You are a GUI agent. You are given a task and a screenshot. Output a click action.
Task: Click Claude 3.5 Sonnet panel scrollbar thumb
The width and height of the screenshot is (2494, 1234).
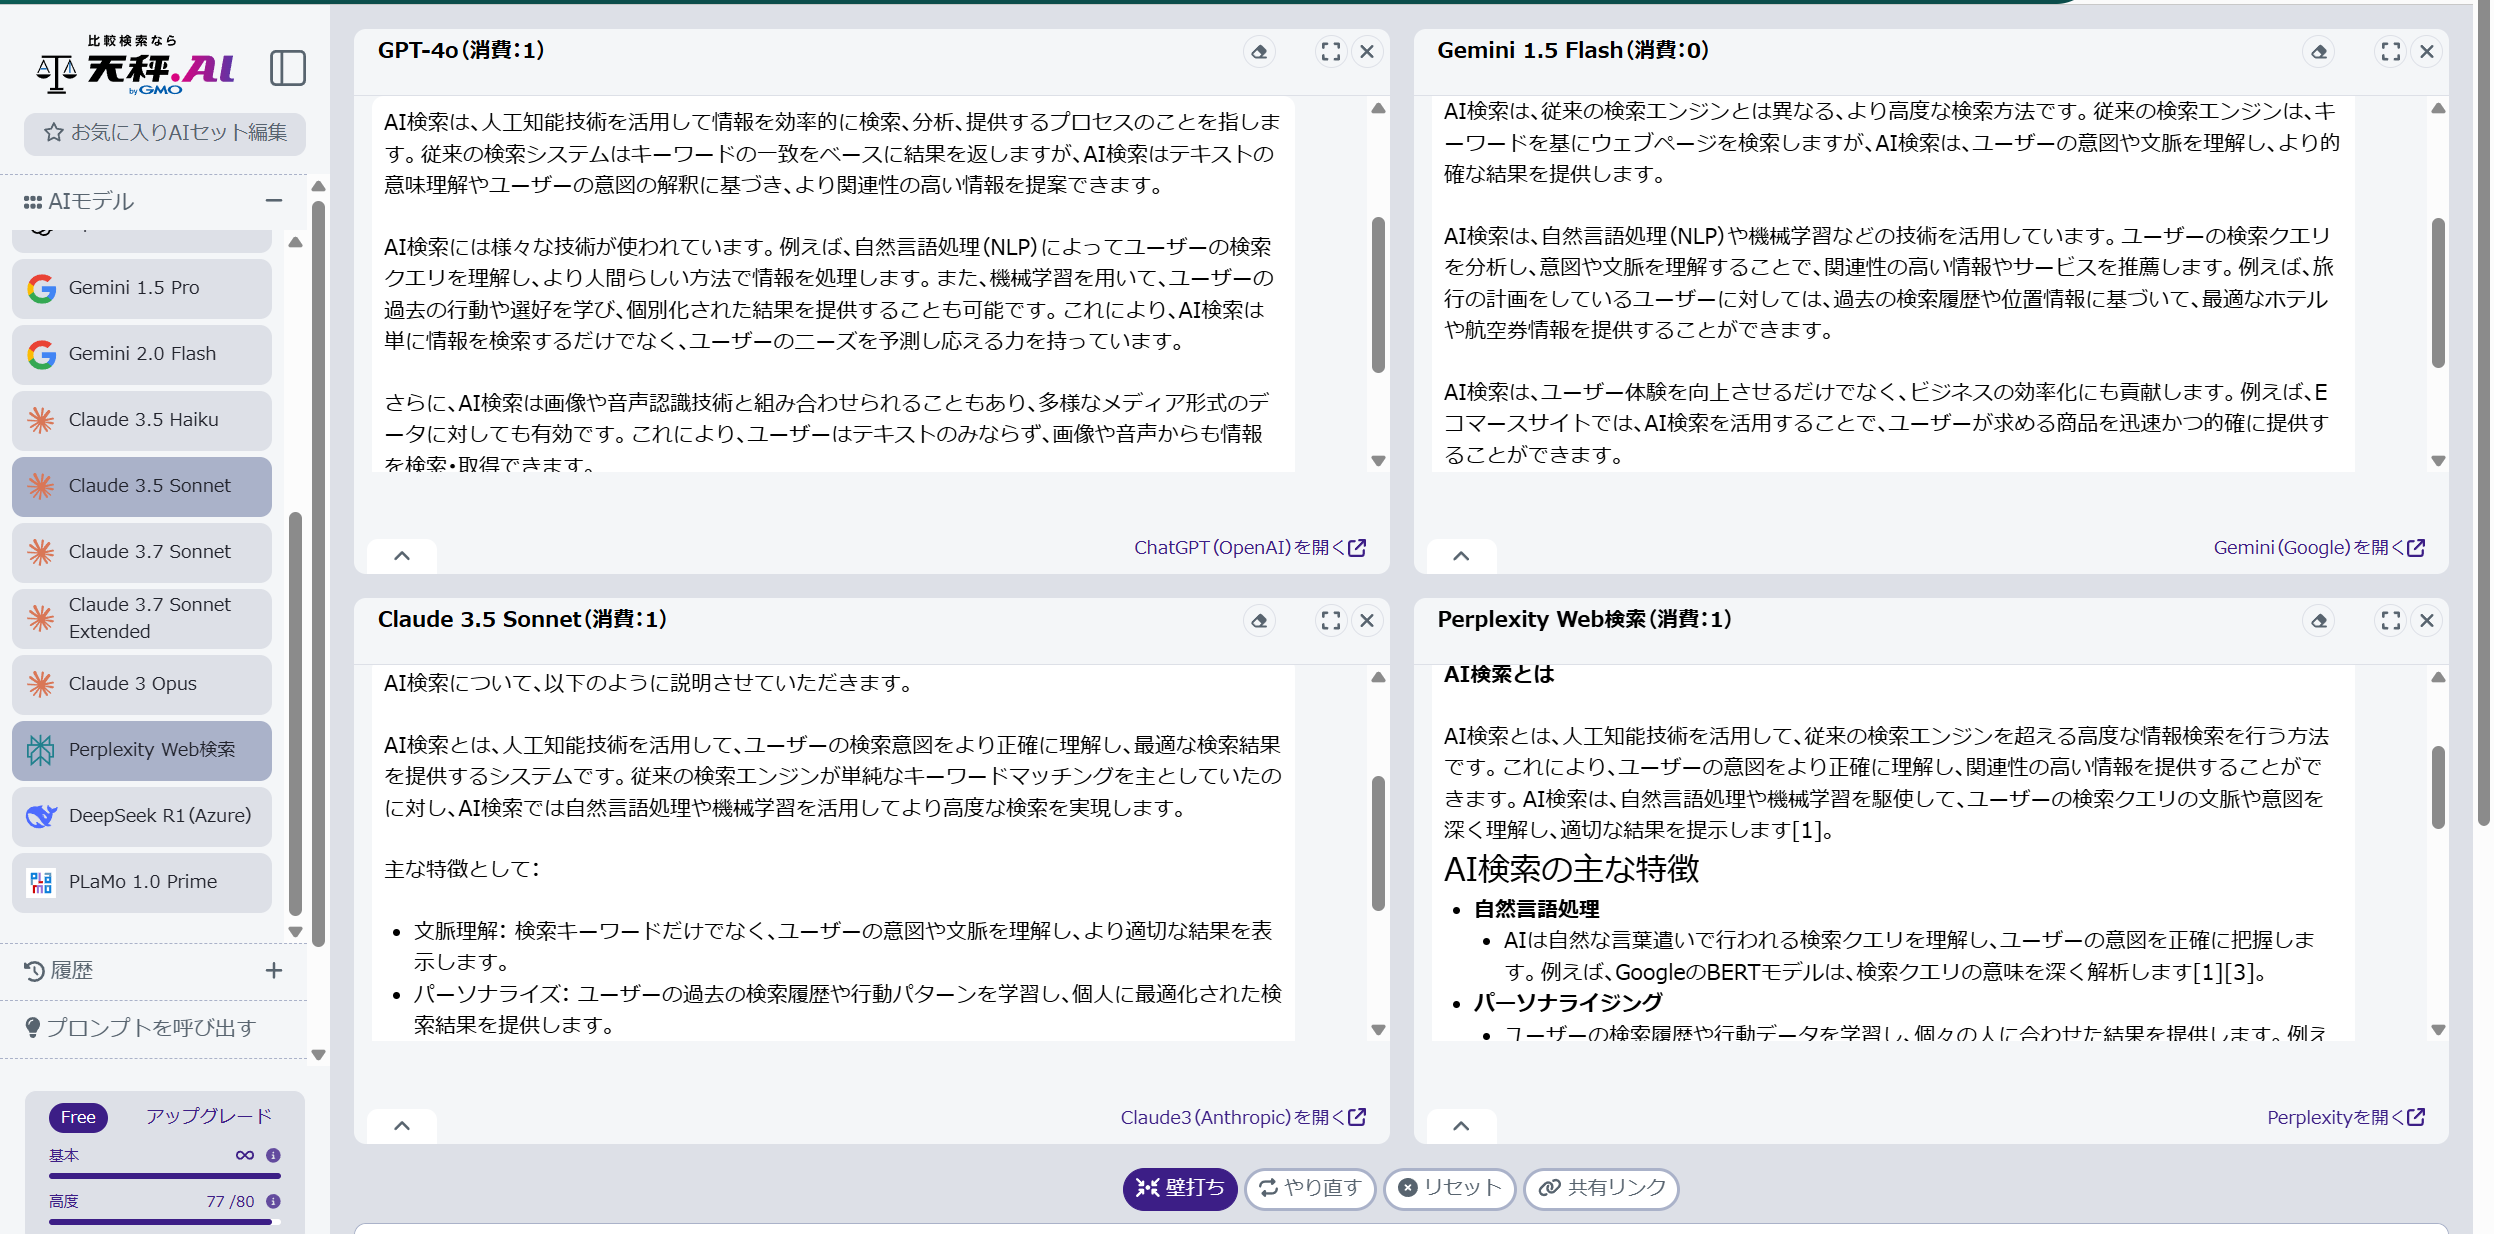point(1378,843)
